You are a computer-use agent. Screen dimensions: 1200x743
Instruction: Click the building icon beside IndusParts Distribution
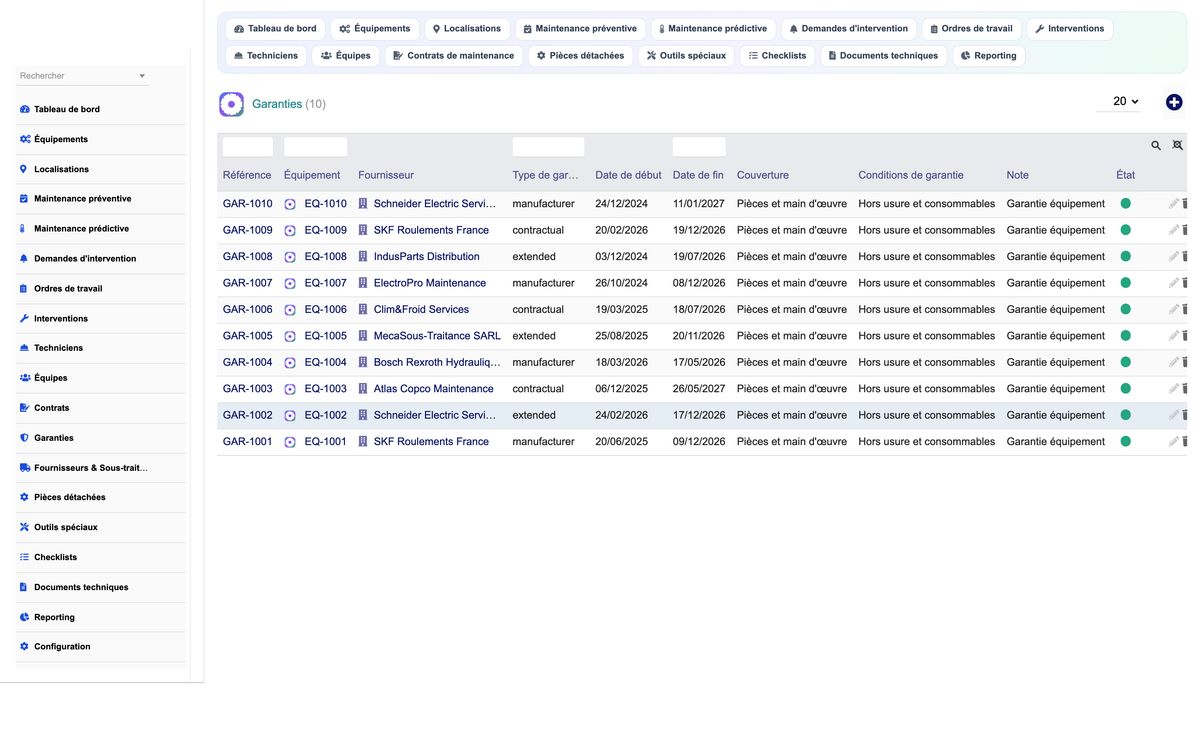(x=363, y=257)
